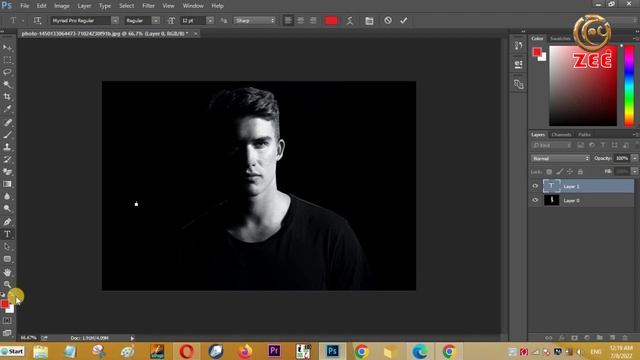Select the Eyedropper tool
640x360 pixels.
pyautogui.click(x=7, y=109)
